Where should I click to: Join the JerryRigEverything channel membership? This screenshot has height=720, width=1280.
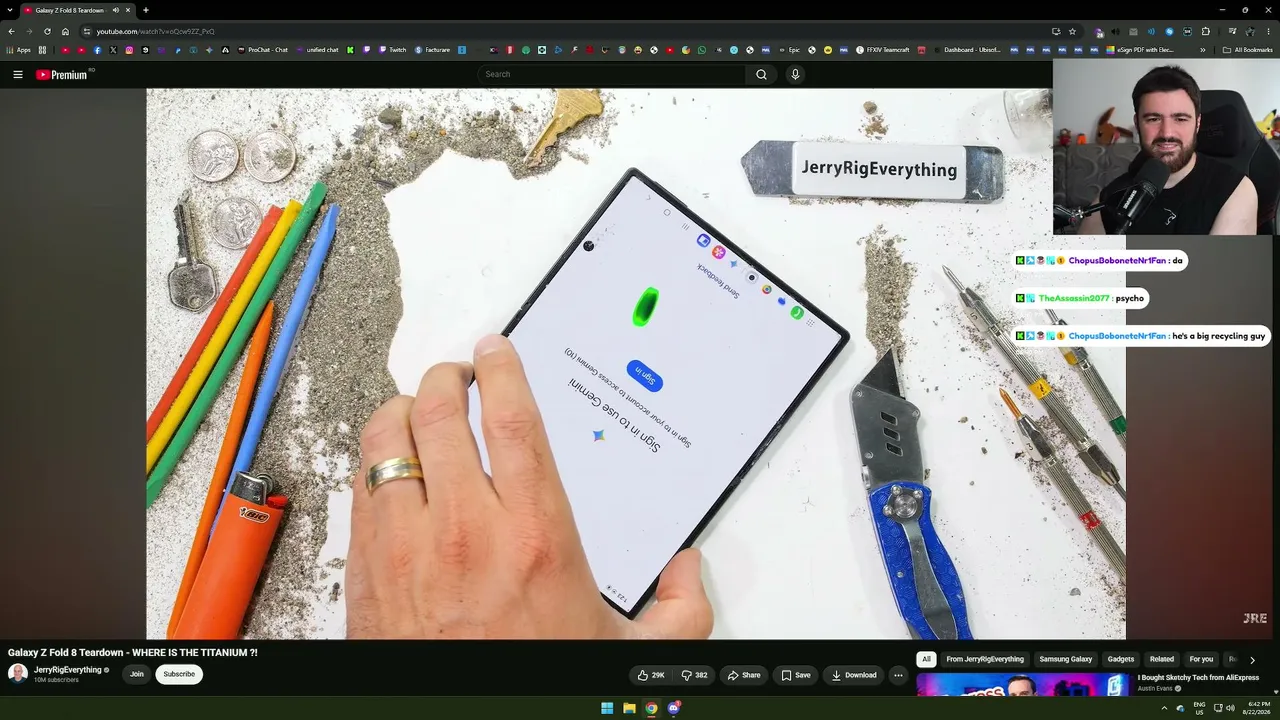click(x=136, y=674)
